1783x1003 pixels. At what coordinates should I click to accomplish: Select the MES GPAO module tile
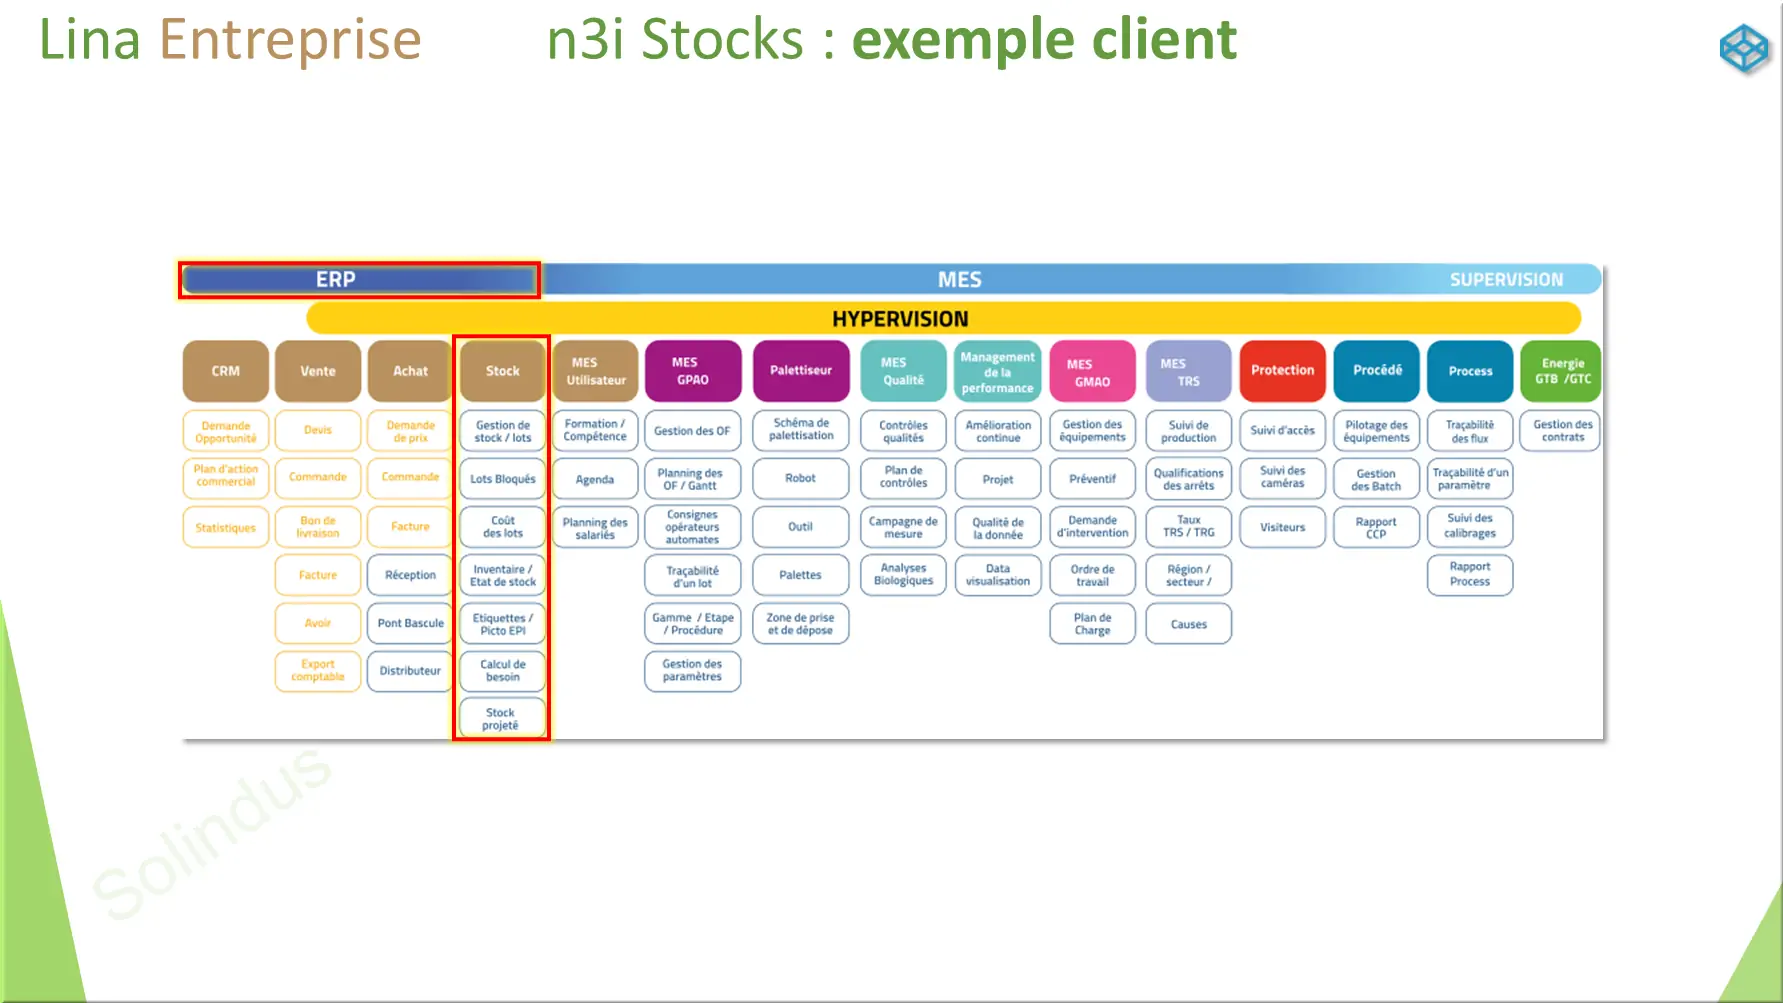(x=692, y=371)
